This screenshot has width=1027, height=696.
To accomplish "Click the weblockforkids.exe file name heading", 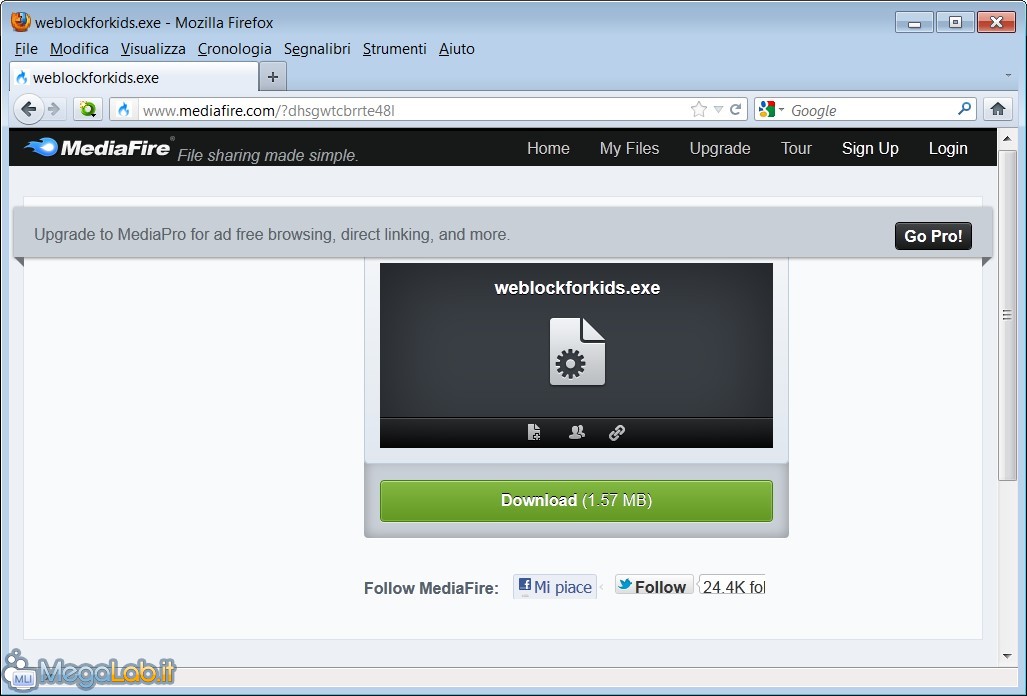I will coord(577,288).
